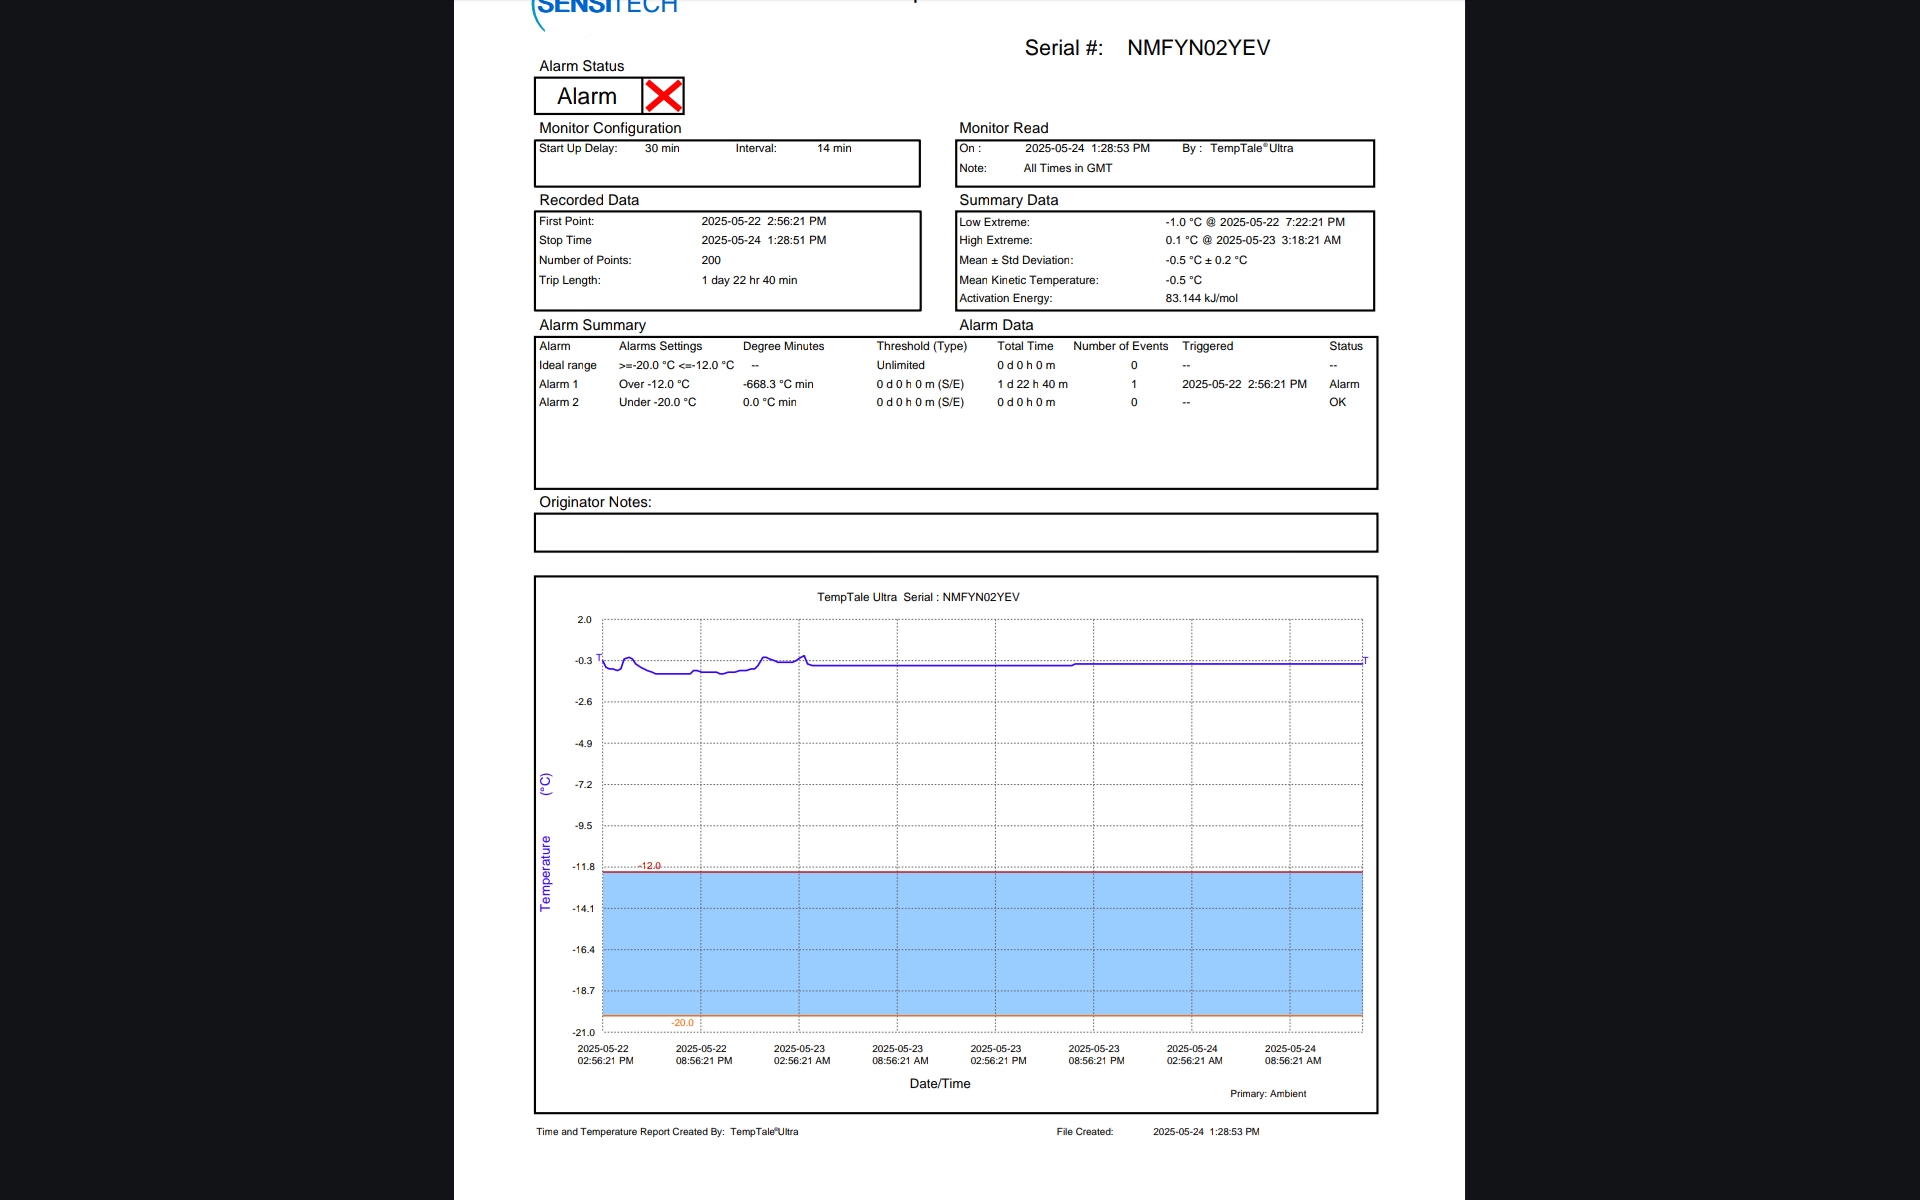Viewport: 1920px width, 1200px height.
Task: Select Alarm 2 setting Under -20.0 °C
Action: click(x=657, y=402)
